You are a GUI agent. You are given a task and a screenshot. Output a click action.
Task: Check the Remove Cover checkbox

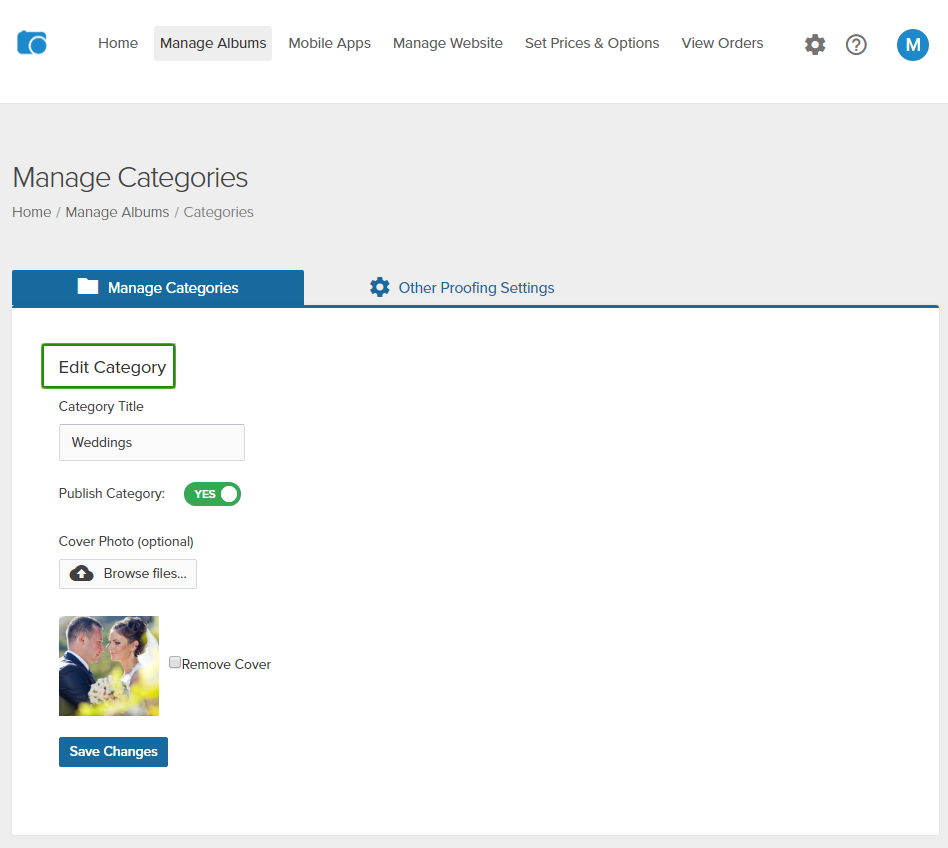click(x=175, y=663)
